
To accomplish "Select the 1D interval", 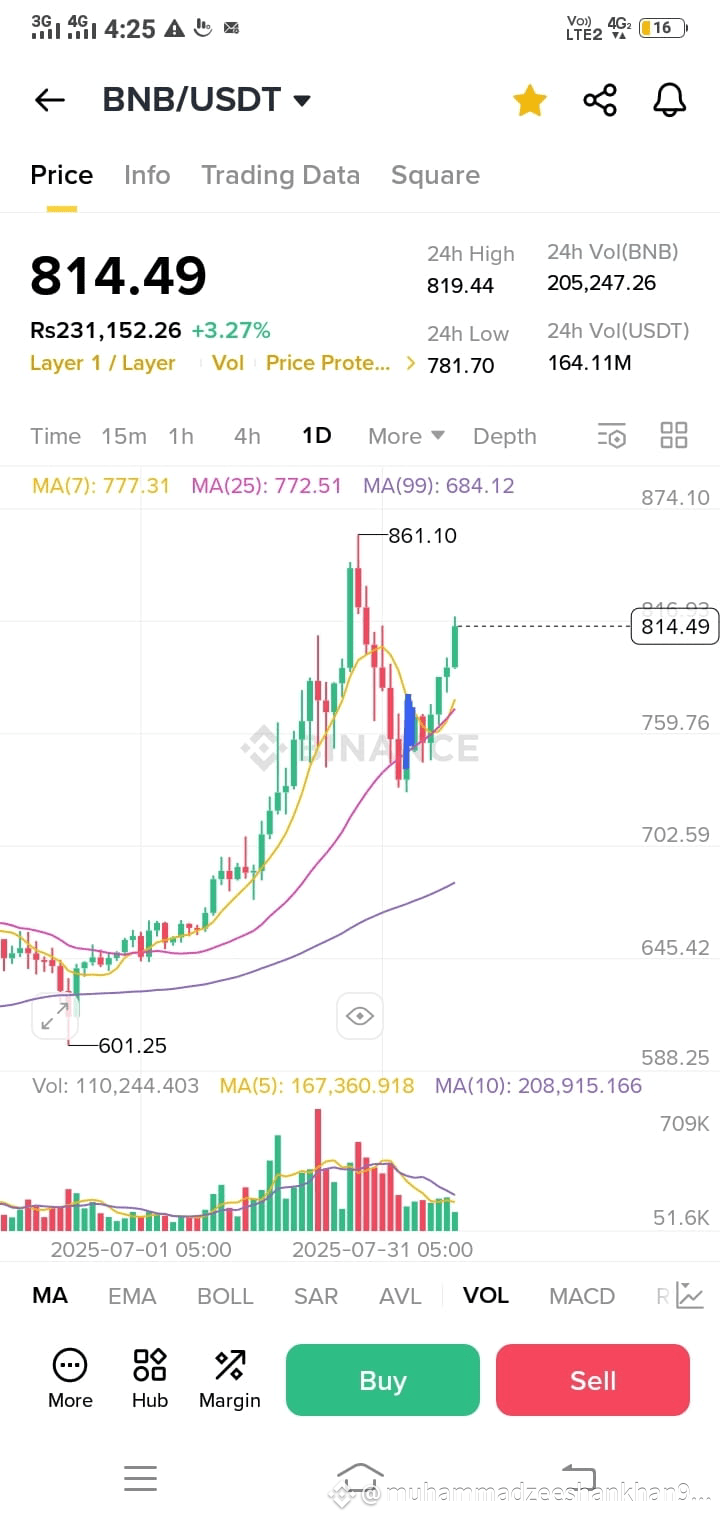I will point(317,436).
